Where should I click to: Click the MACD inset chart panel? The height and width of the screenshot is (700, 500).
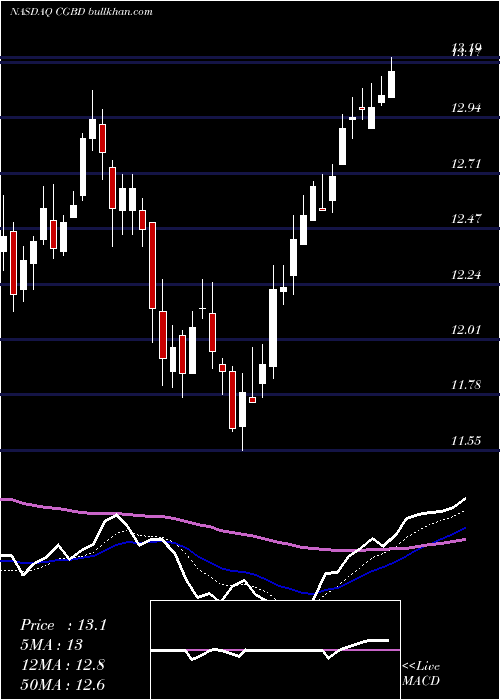(275, 650)
